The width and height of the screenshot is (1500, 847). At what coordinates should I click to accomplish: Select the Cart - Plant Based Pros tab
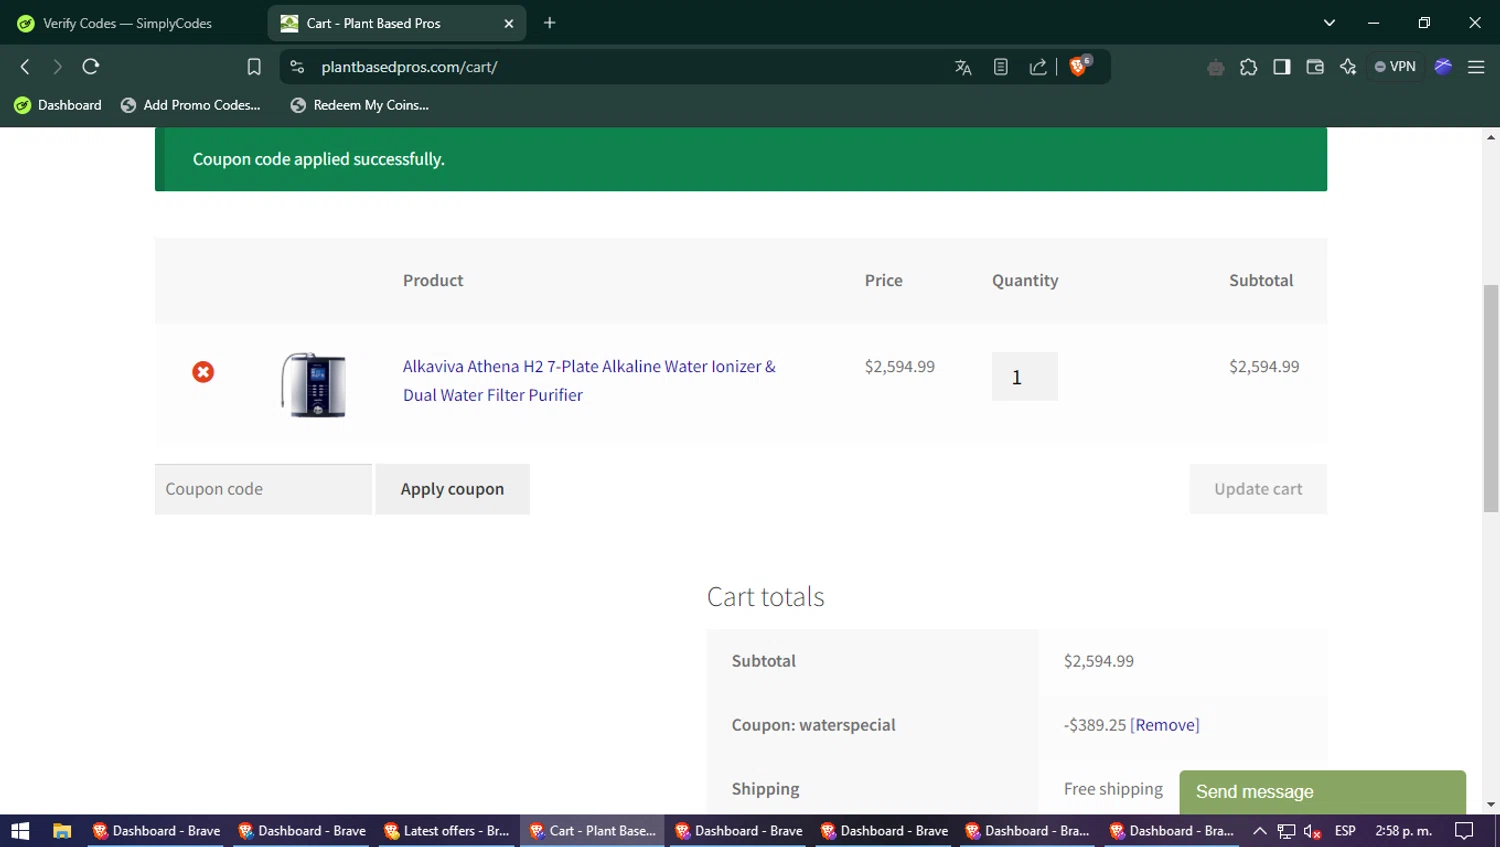[395, 23]
